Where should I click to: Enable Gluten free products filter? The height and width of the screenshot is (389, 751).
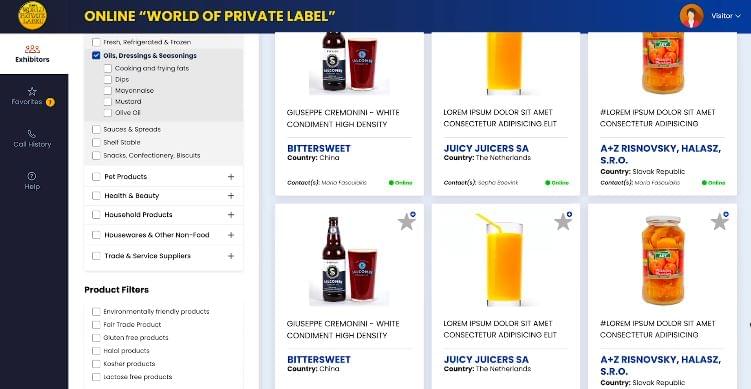click(96, 338)
